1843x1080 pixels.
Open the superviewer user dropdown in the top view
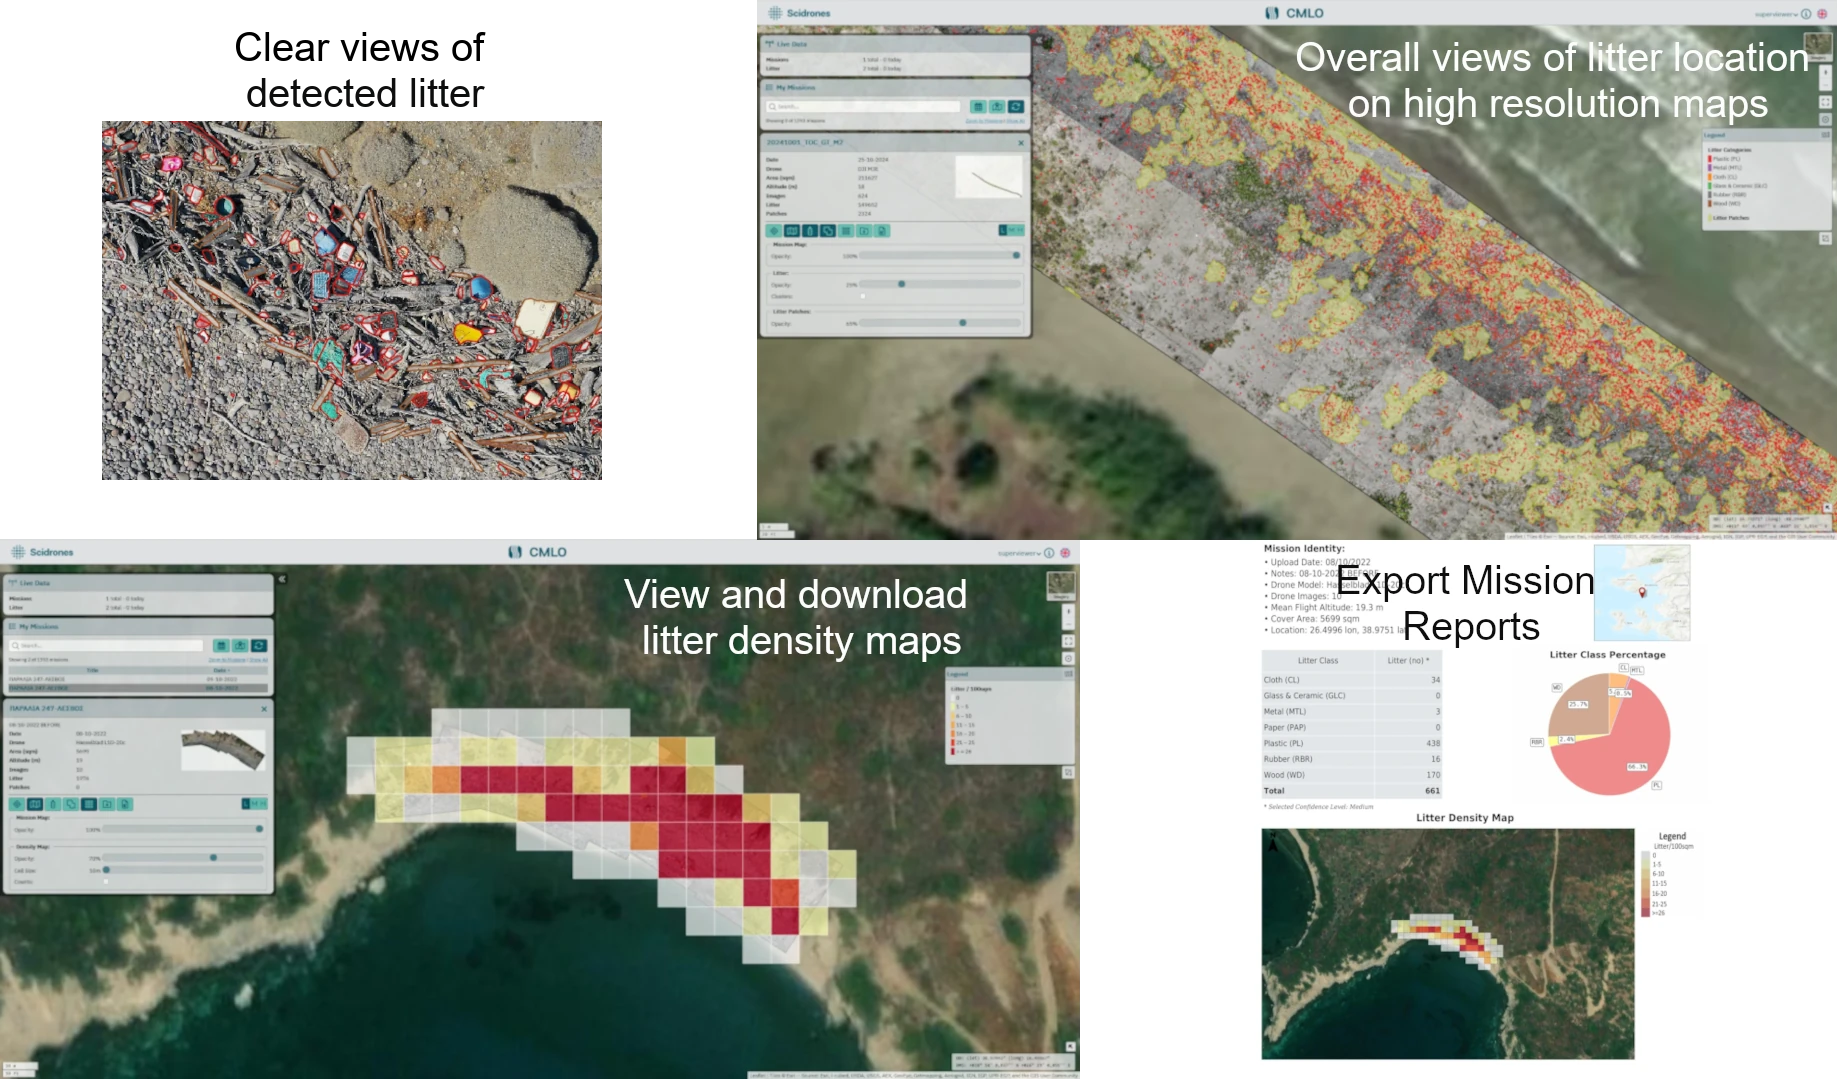[1776, 14]
